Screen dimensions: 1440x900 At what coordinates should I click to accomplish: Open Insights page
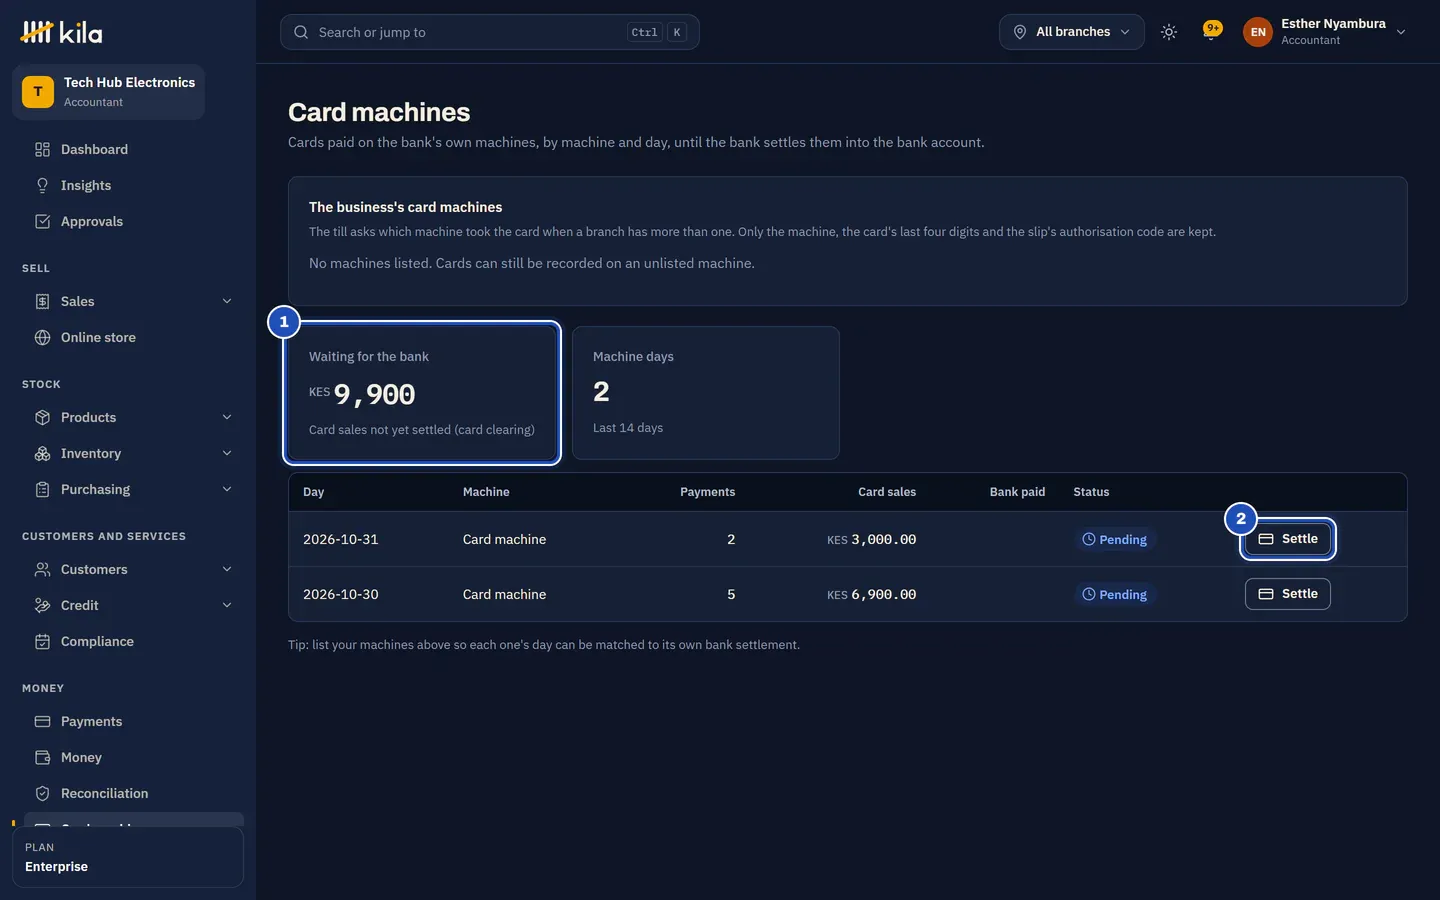pos(128,185)
